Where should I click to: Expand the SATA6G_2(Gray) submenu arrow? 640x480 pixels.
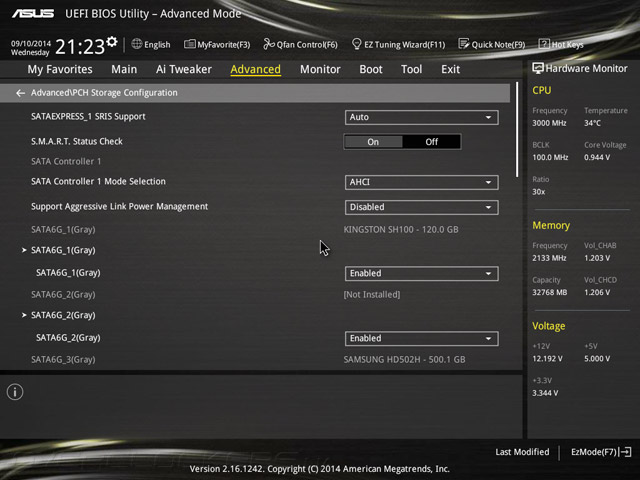24,315
